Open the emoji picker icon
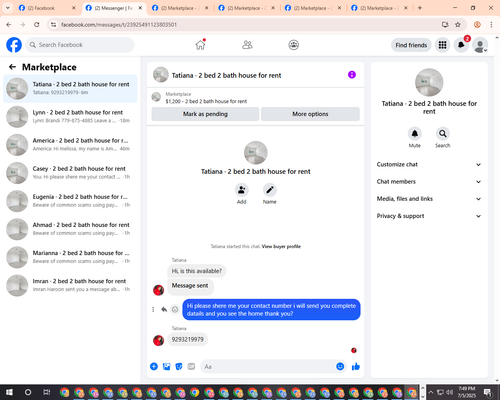The width and height of the screenshot is (500, 400). click(x=340, y=367)
